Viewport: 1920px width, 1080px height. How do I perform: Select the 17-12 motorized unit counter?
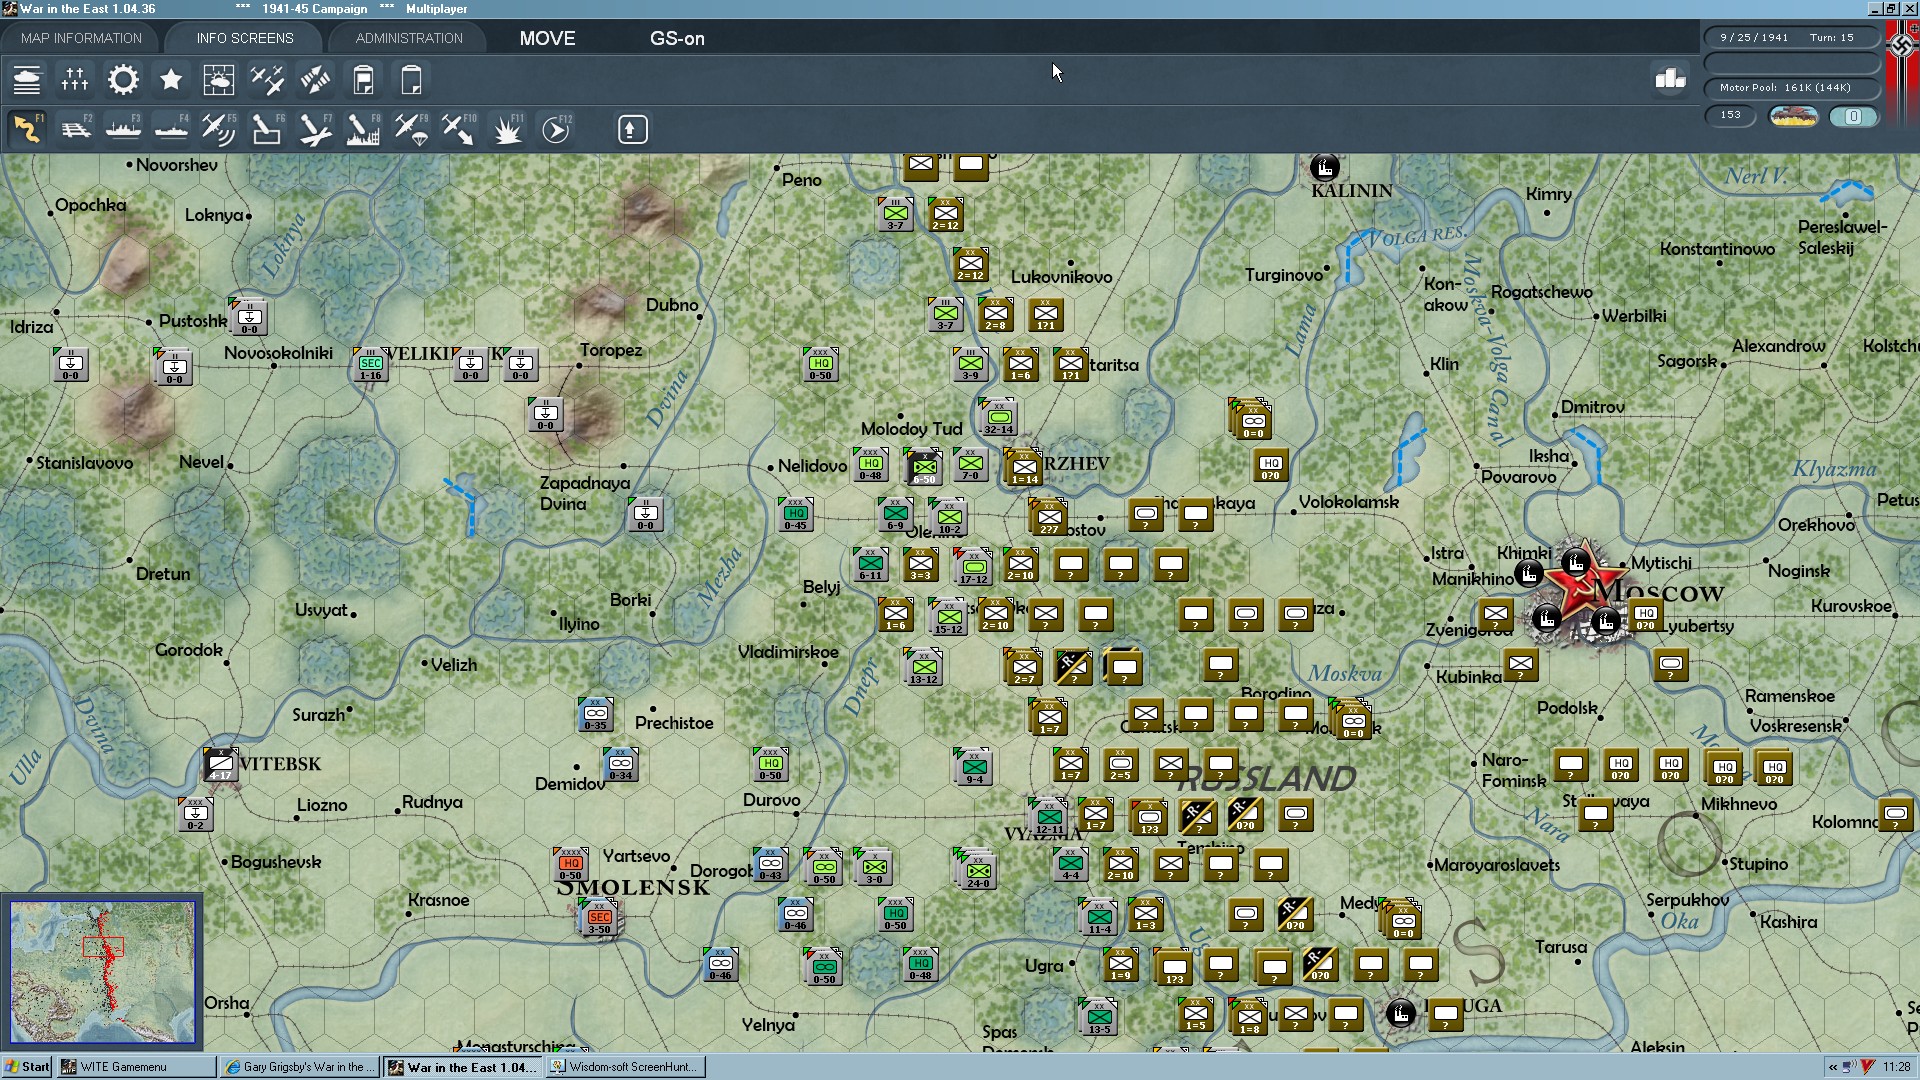point(973,567)
